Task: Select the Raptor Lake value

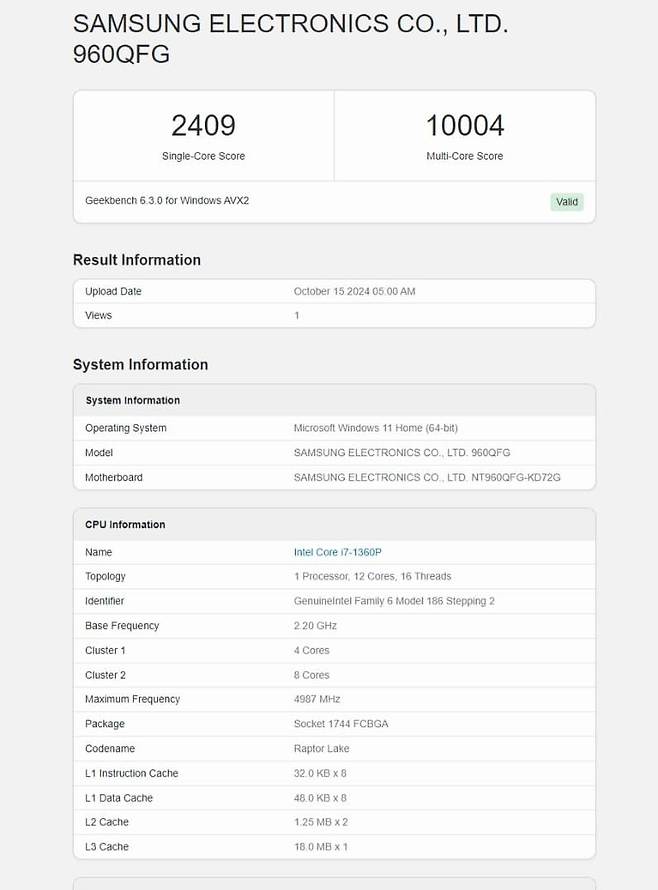Action: tap(321, 748)
